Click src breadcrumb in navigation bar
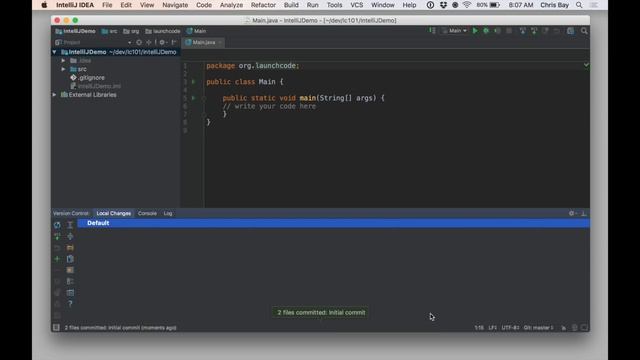 pyautogui.click(x=109, y=31)
